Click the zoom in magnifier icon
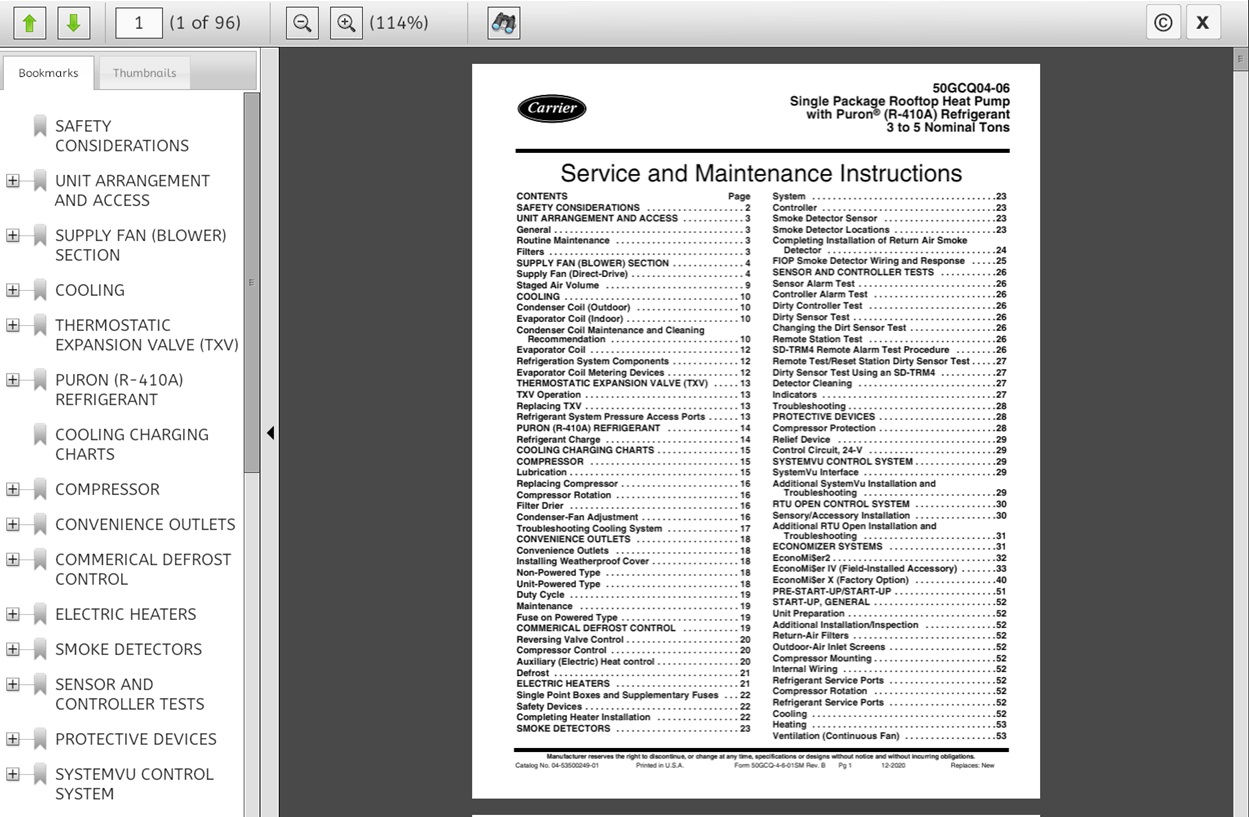The image size is (1249, 817). click(346, 23)
